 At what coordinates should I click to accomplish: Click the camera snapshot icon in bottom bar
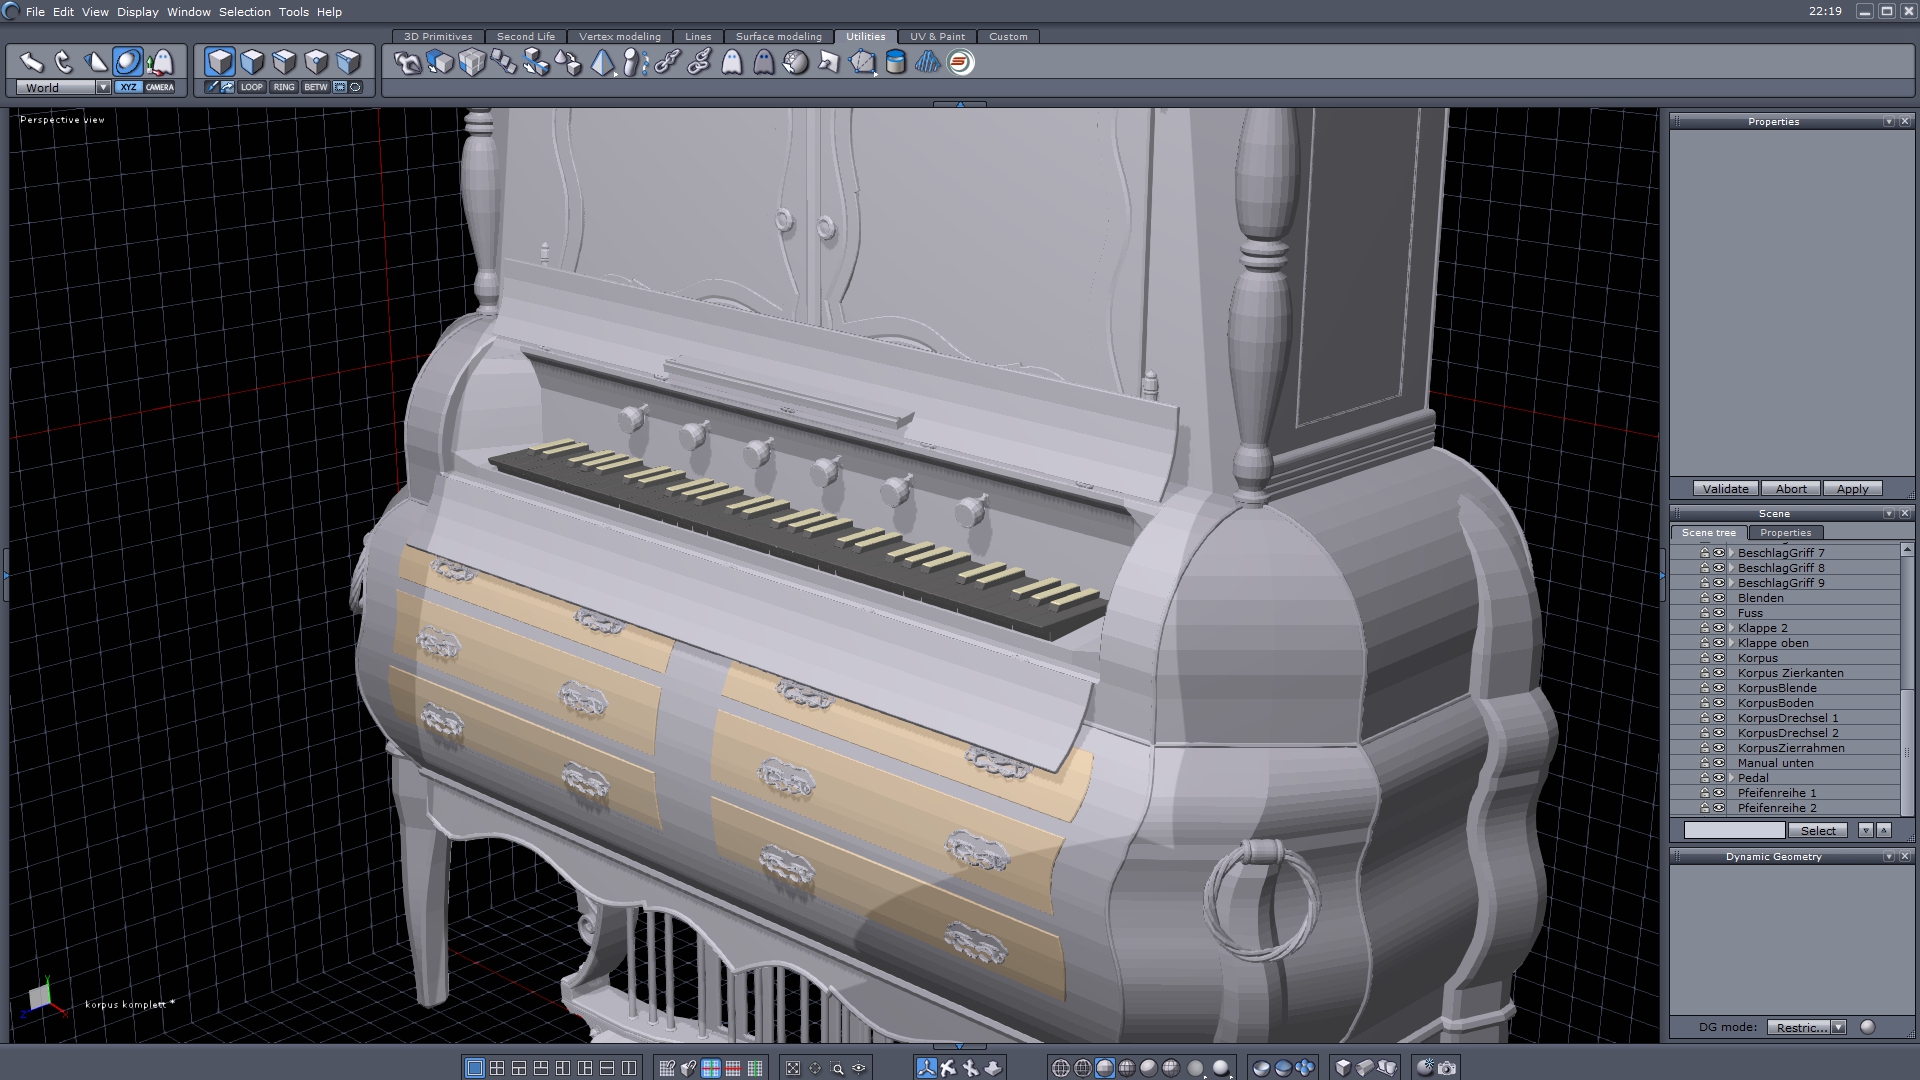tap(1447, 1068)
